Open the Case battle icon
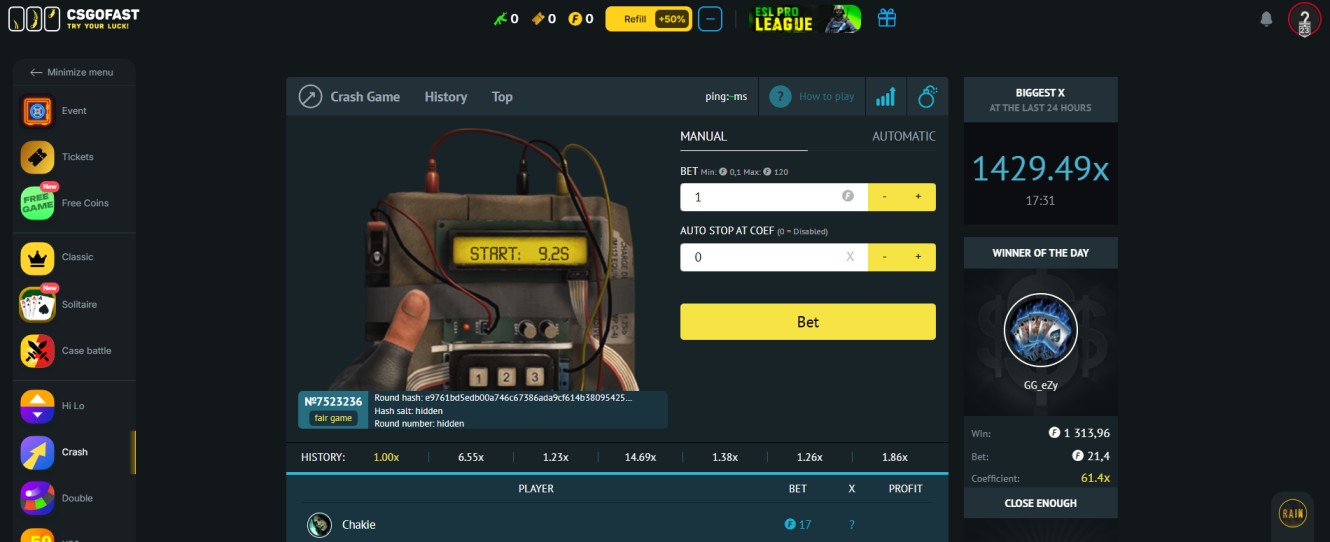The image size is (1330, 542). click(38, 351)
